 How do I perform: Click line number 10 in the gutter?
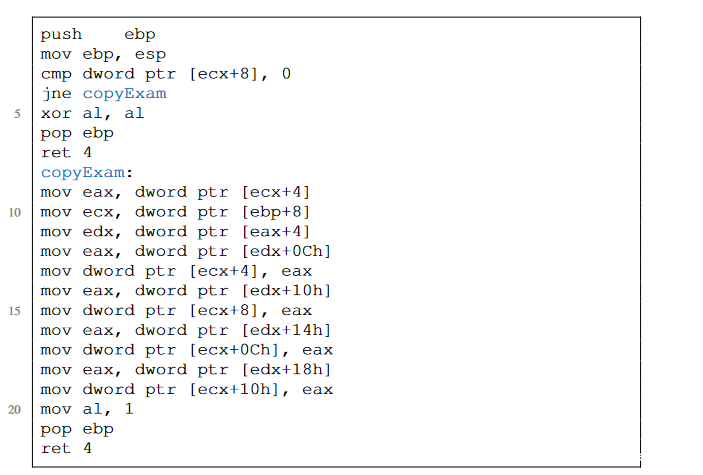click(x=15, y=212)
